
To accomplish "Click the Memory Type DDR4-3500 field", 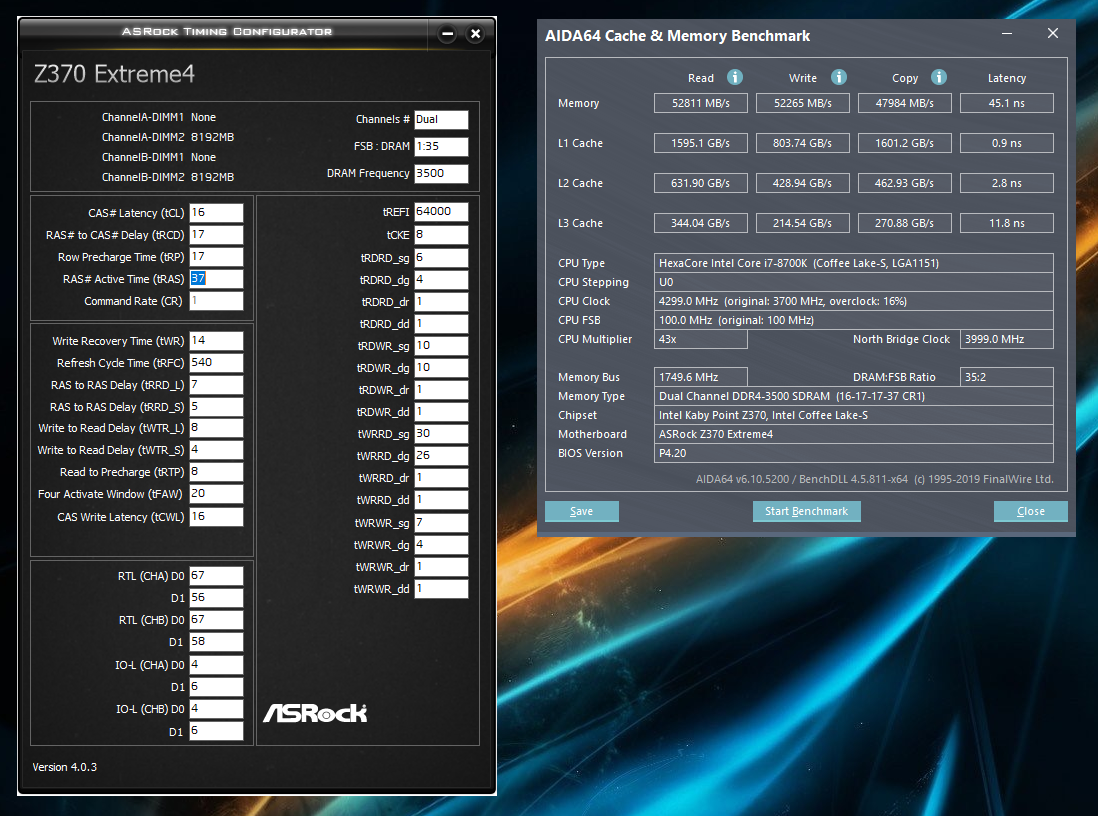I will (854, 396).
